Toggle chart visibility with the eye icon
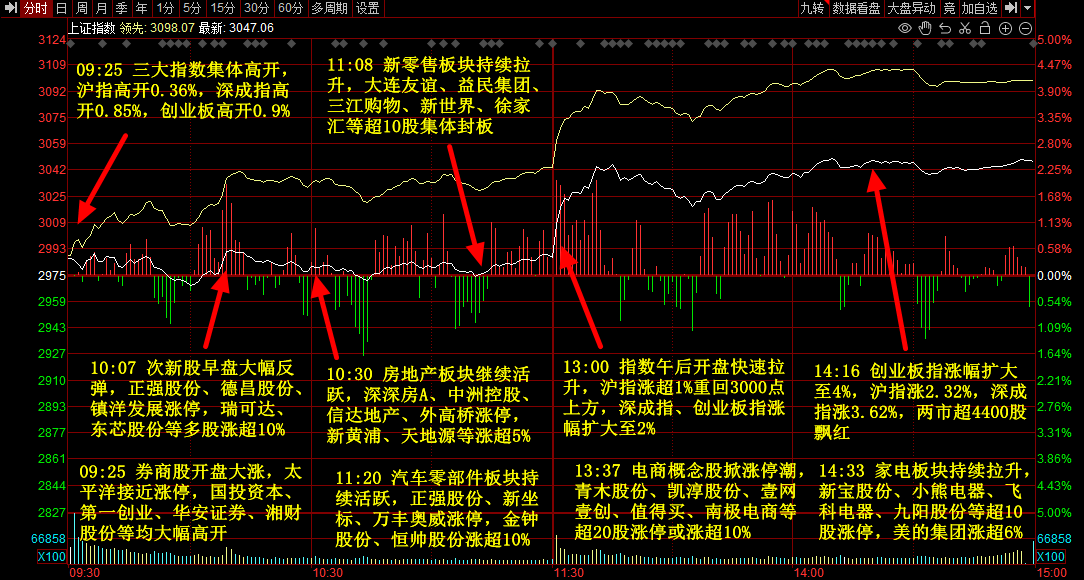 point(905,29)
